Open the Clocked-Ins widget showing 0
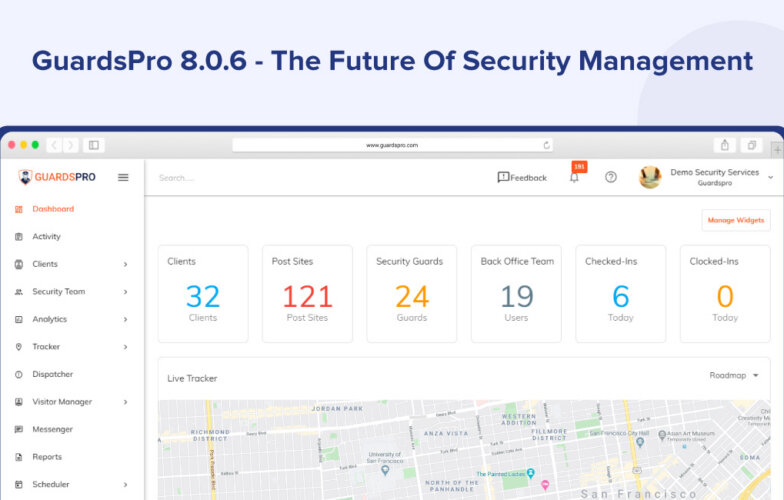Screen dimensions: 784x500 point(725,294)
